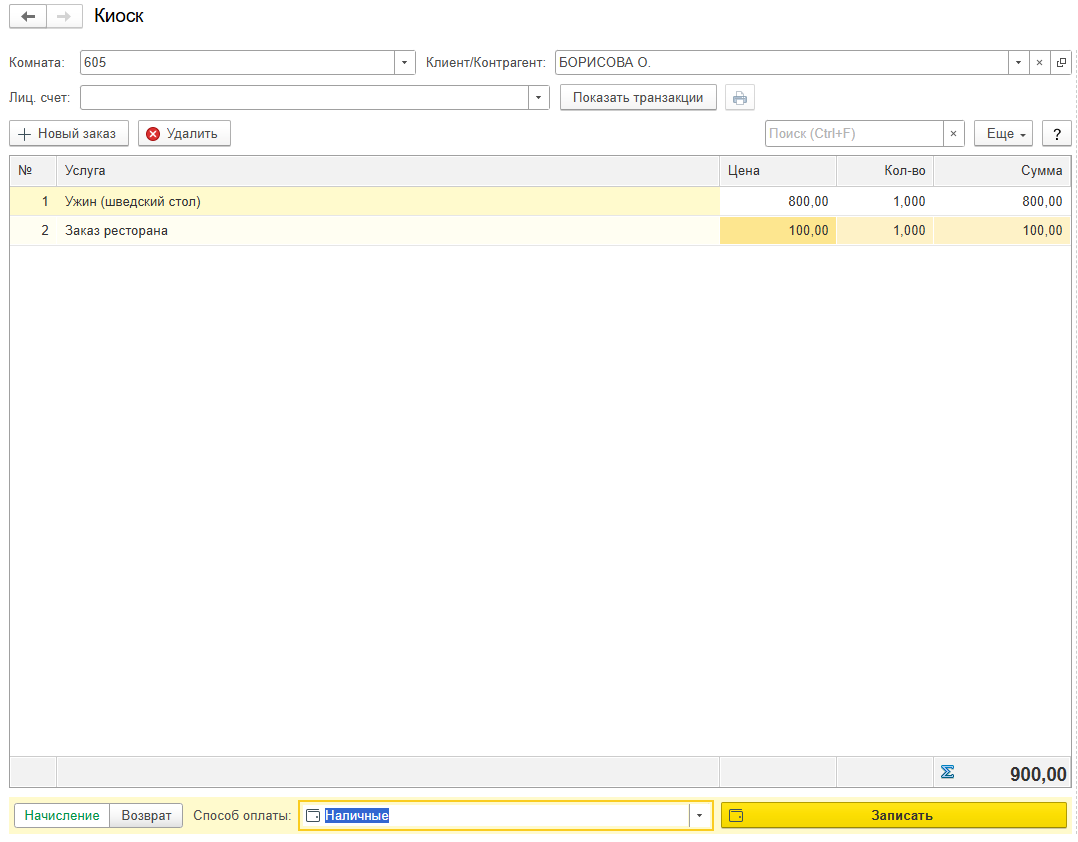Expand the Комната dropdown arrow
The image size is (1078, 842).
point(404,63)
